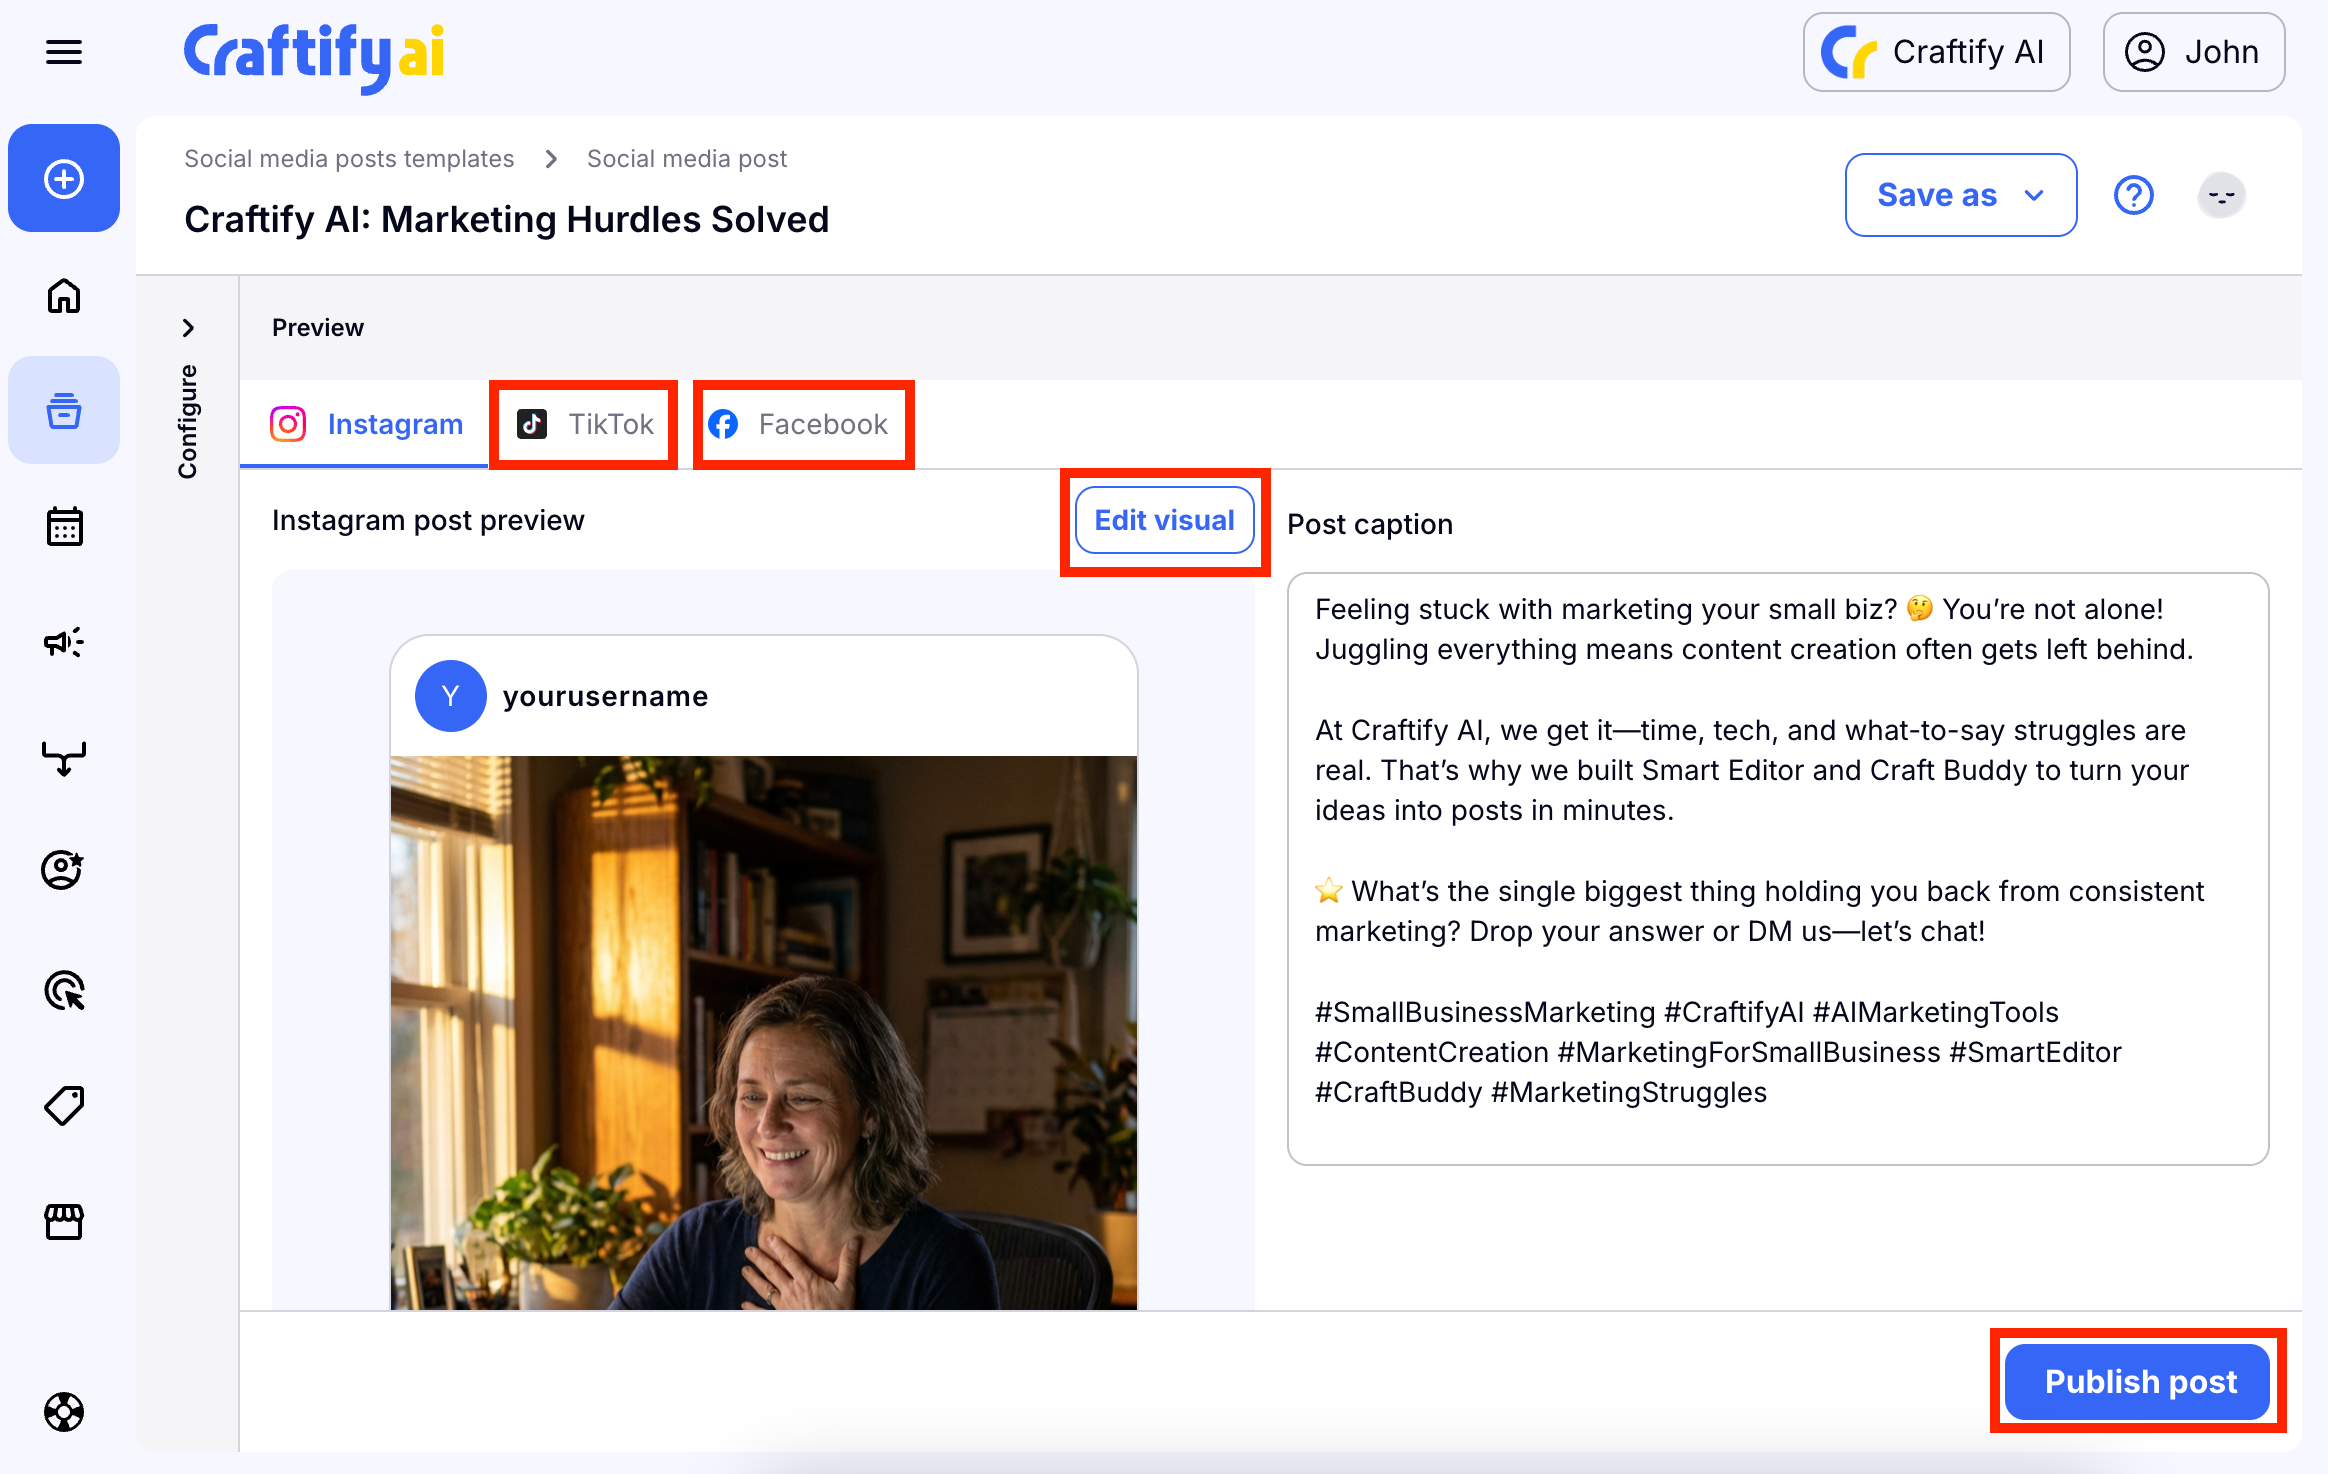Open the life buoy support icon

pos(64,1412)
